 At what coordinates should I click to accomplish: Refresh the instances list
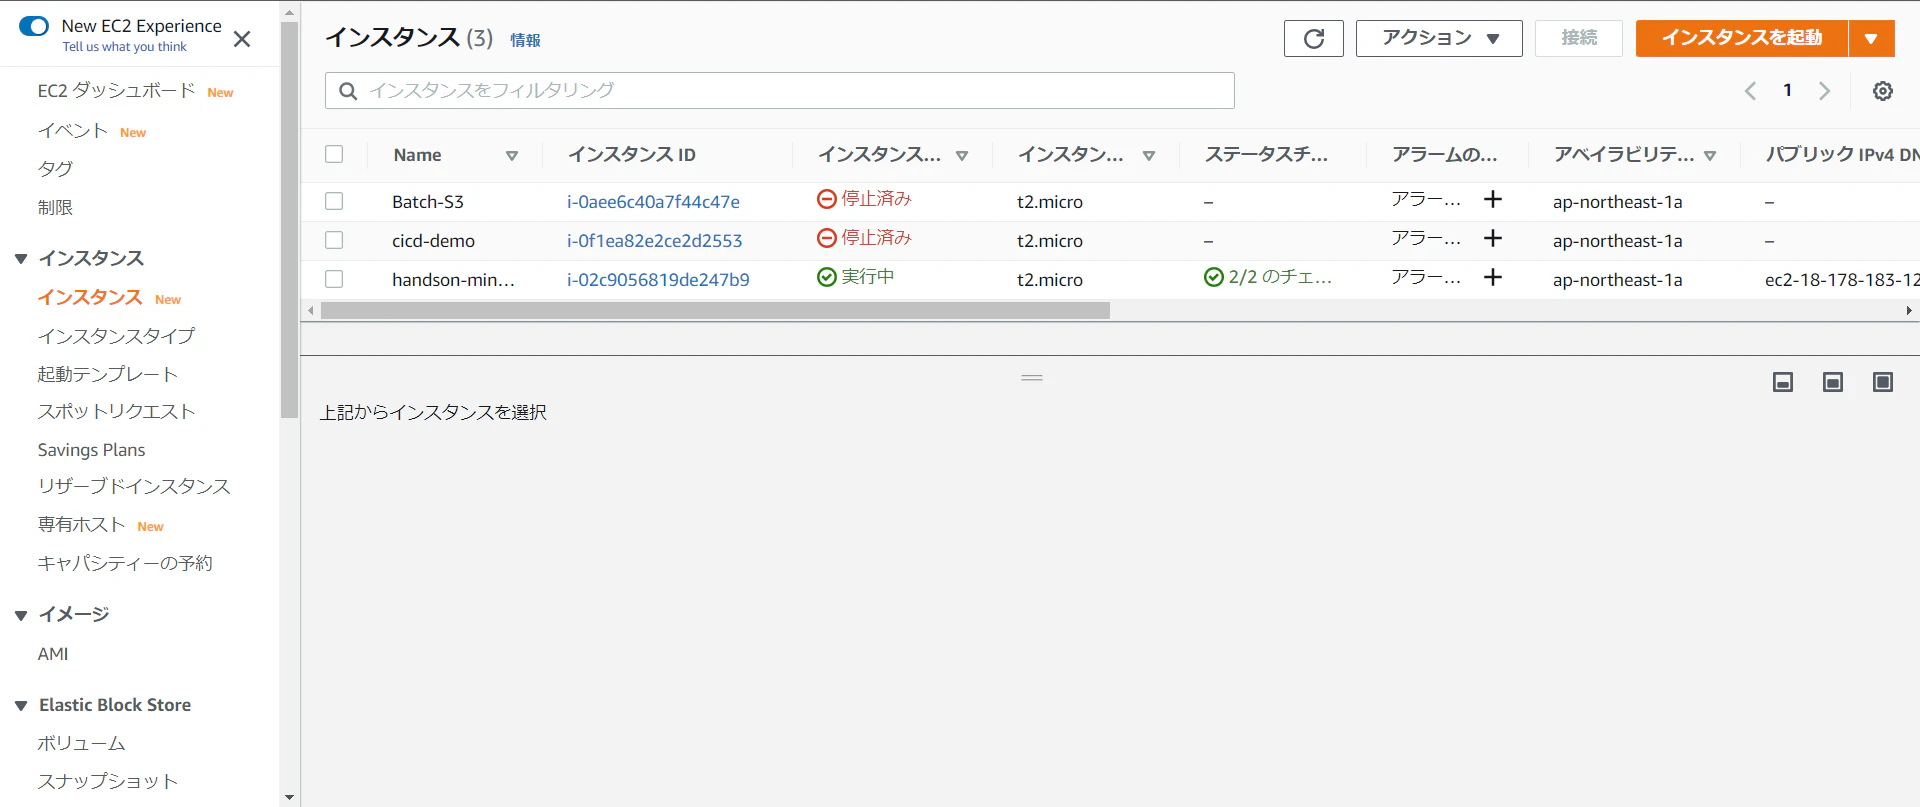click(x=1313, y=39)
